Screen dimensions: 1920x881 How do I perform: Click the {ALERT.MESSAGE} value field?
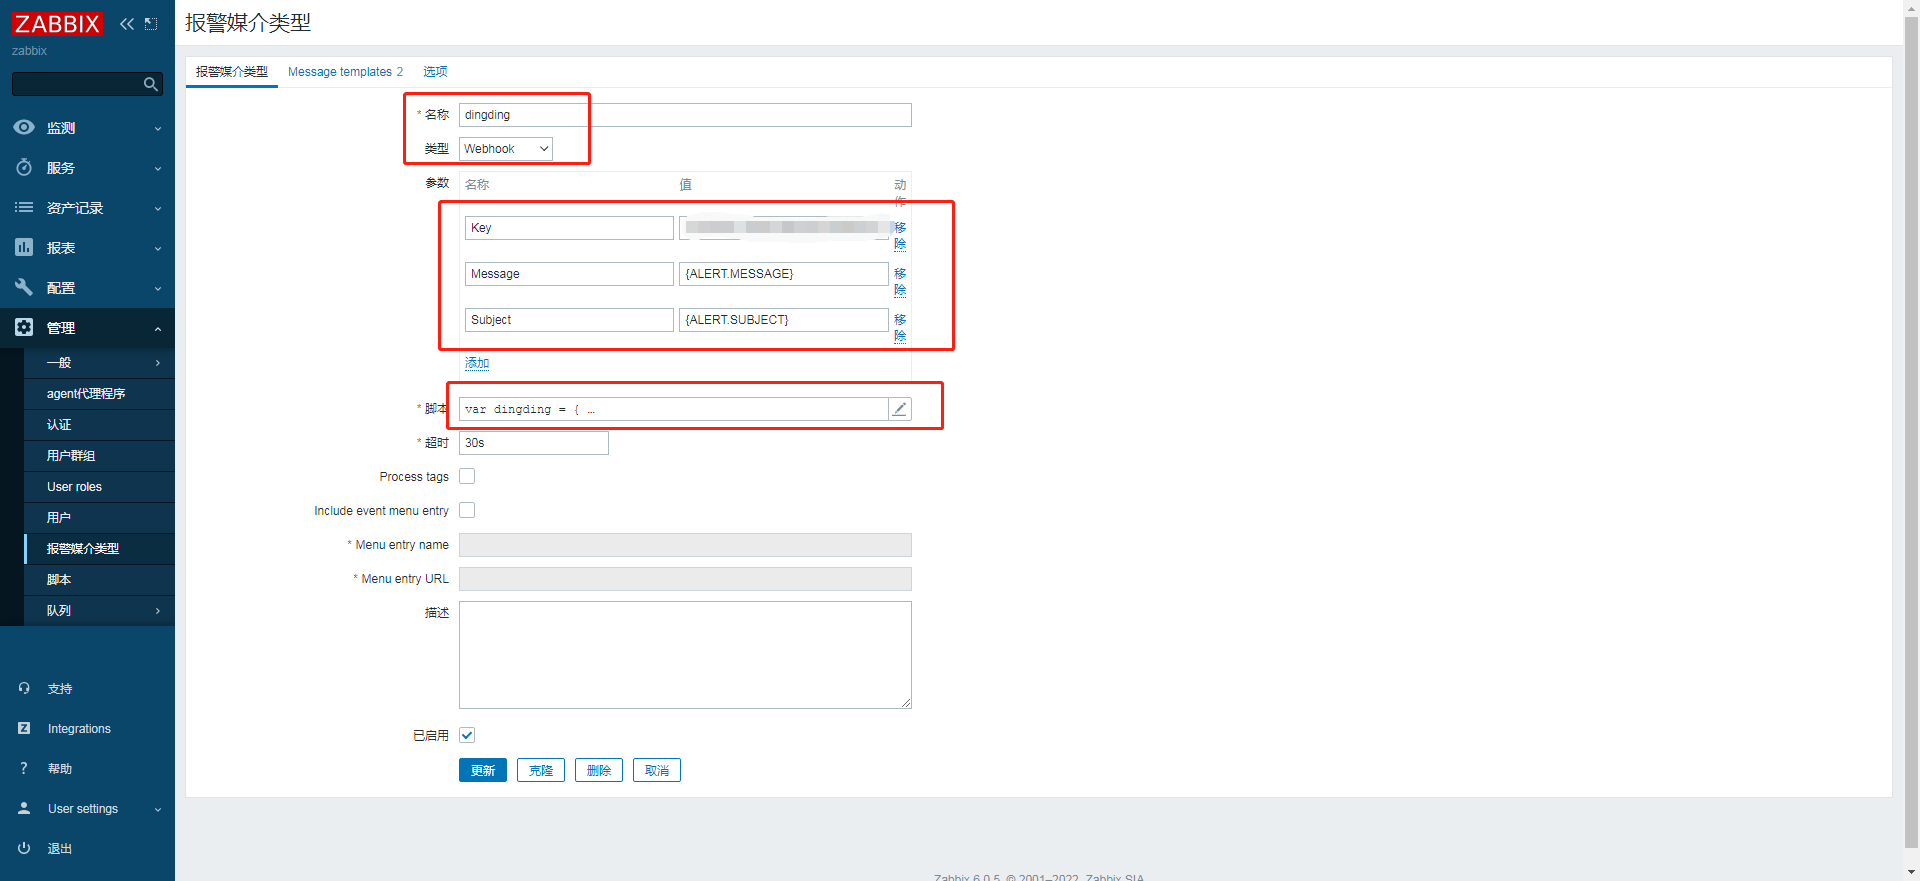pyautogui.click(x=784, y=274)
